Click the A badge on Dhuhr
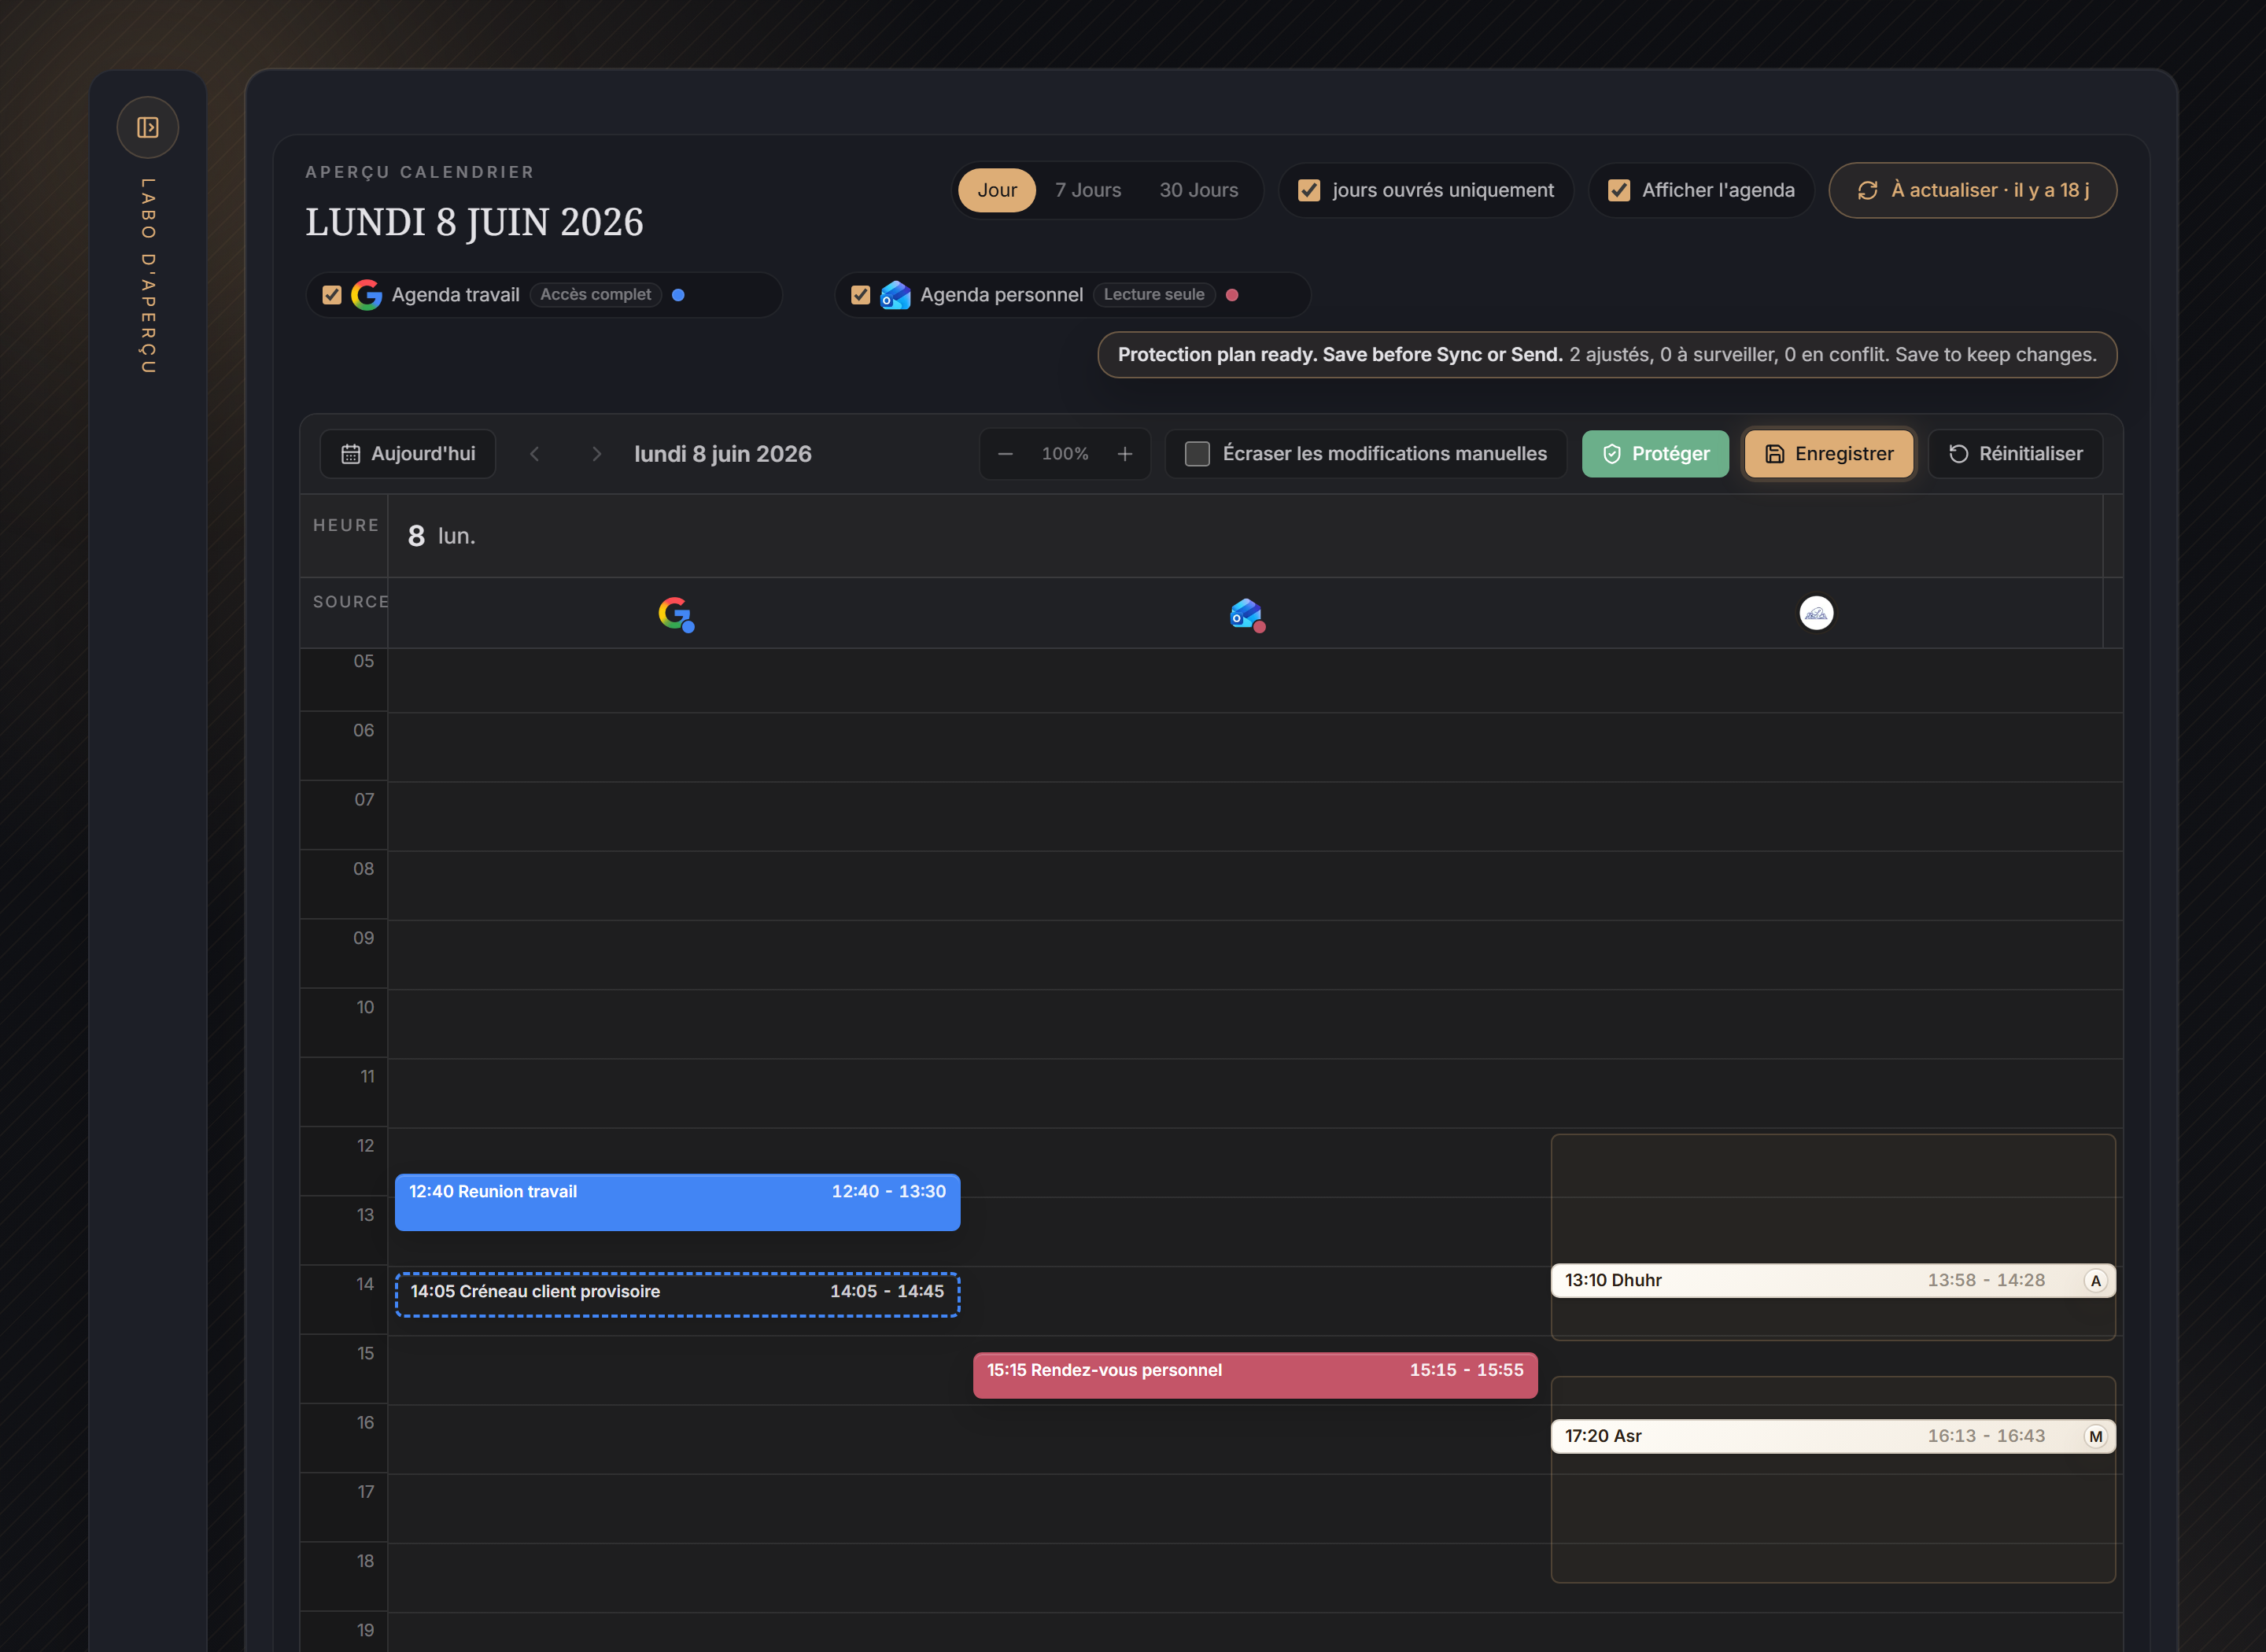 click(2096, 1281)
